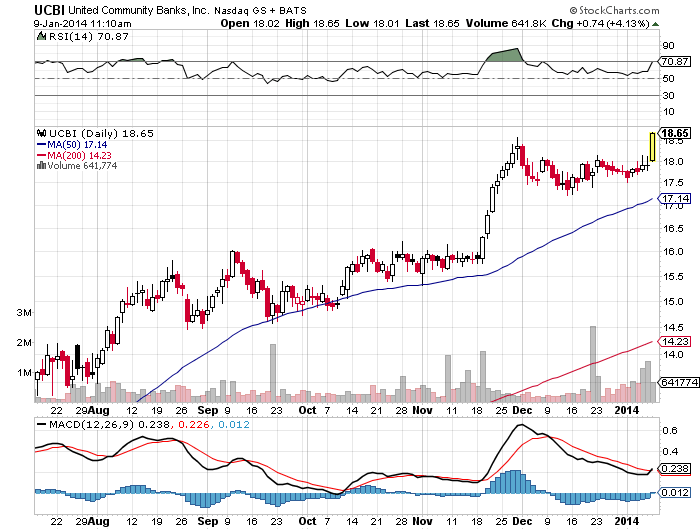The image size is (700, 530).
Task: Click the shaded green RSI overbought peak
Action: pos(505,54)
